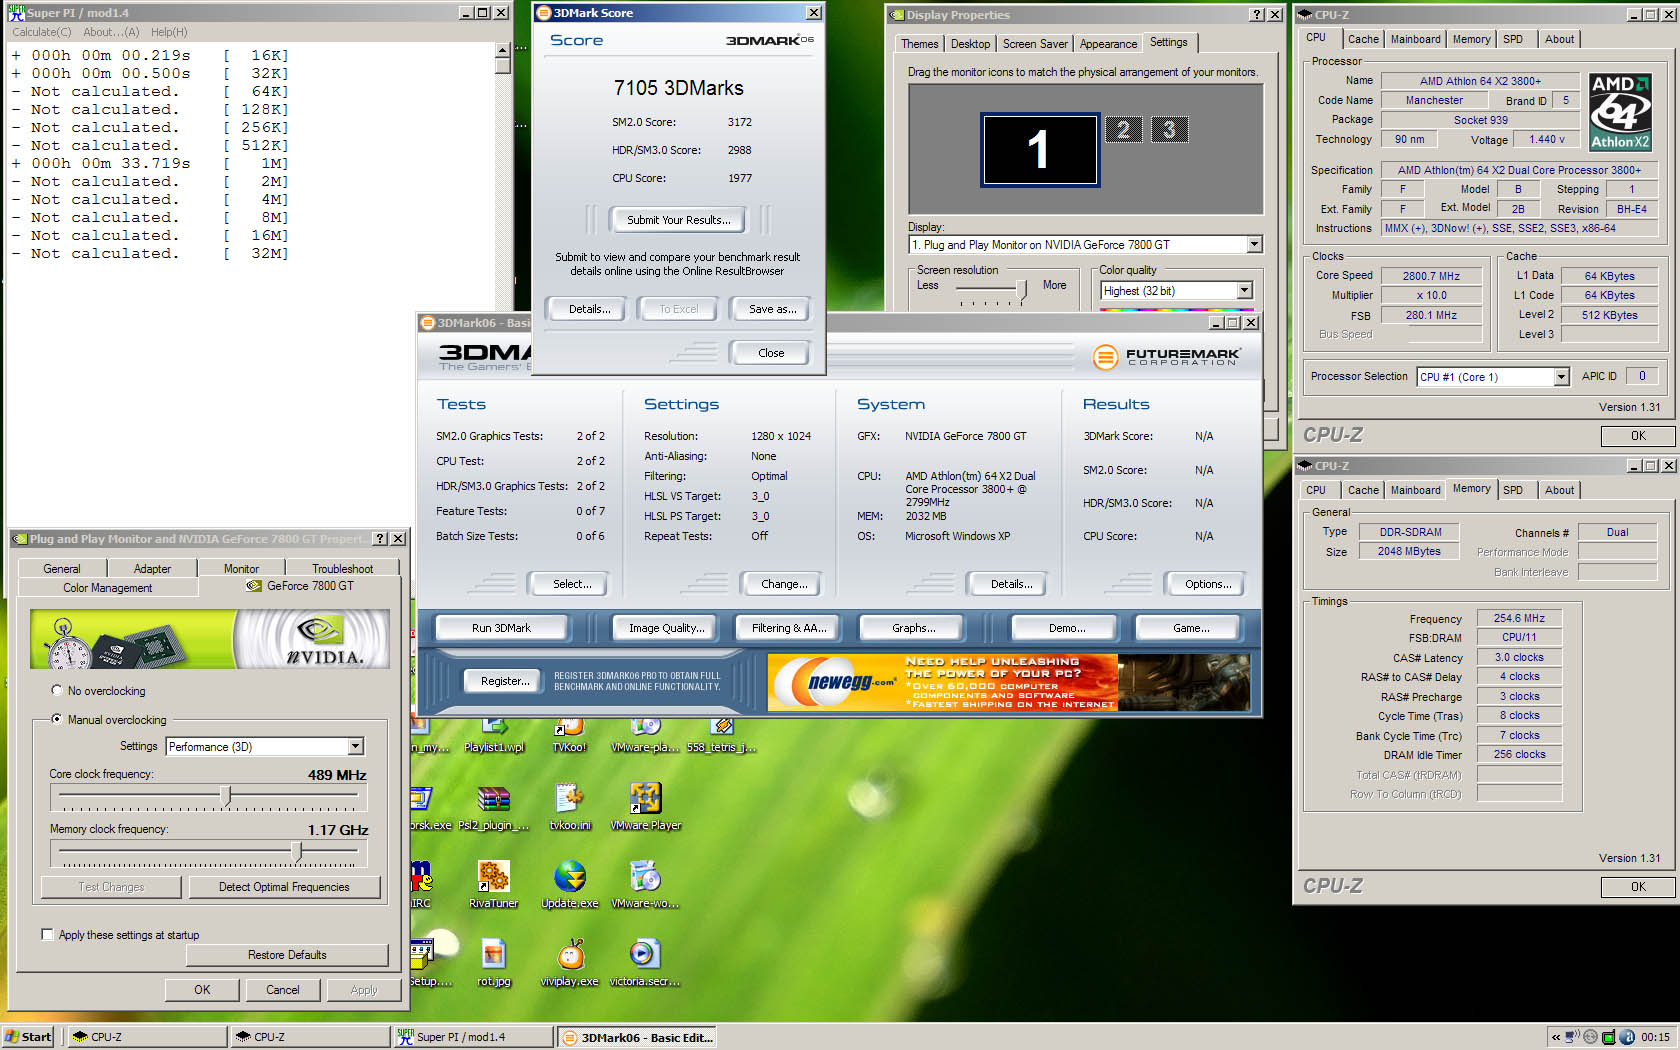This screenshot has height=1050, width=1680.
Task: Switch to the Adapter tab
Action: [152, 568]
